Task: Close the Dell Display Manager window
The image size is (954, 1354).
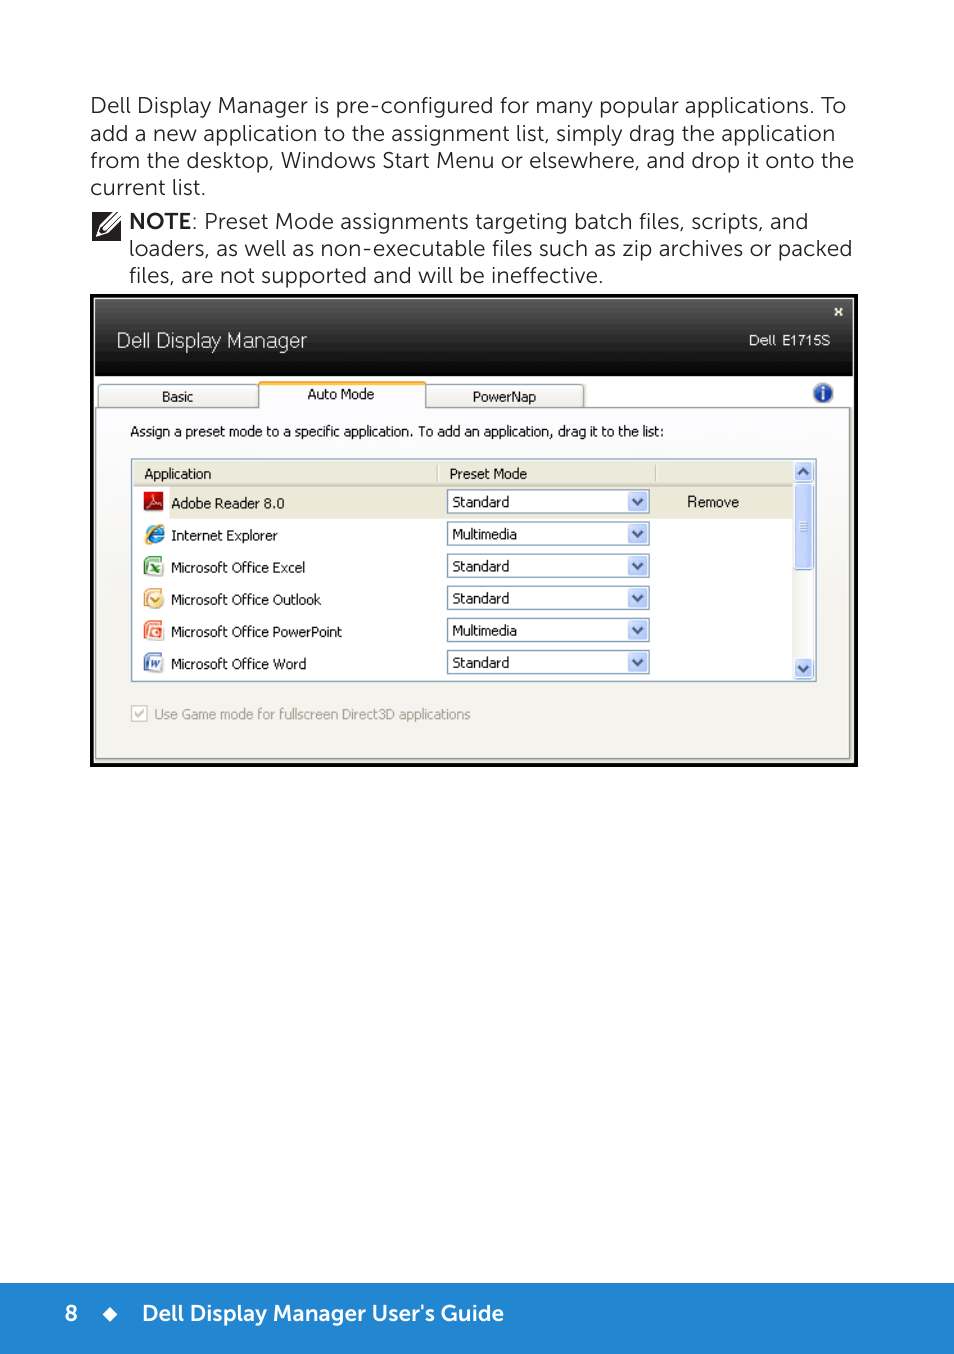Action: [838, 312]
